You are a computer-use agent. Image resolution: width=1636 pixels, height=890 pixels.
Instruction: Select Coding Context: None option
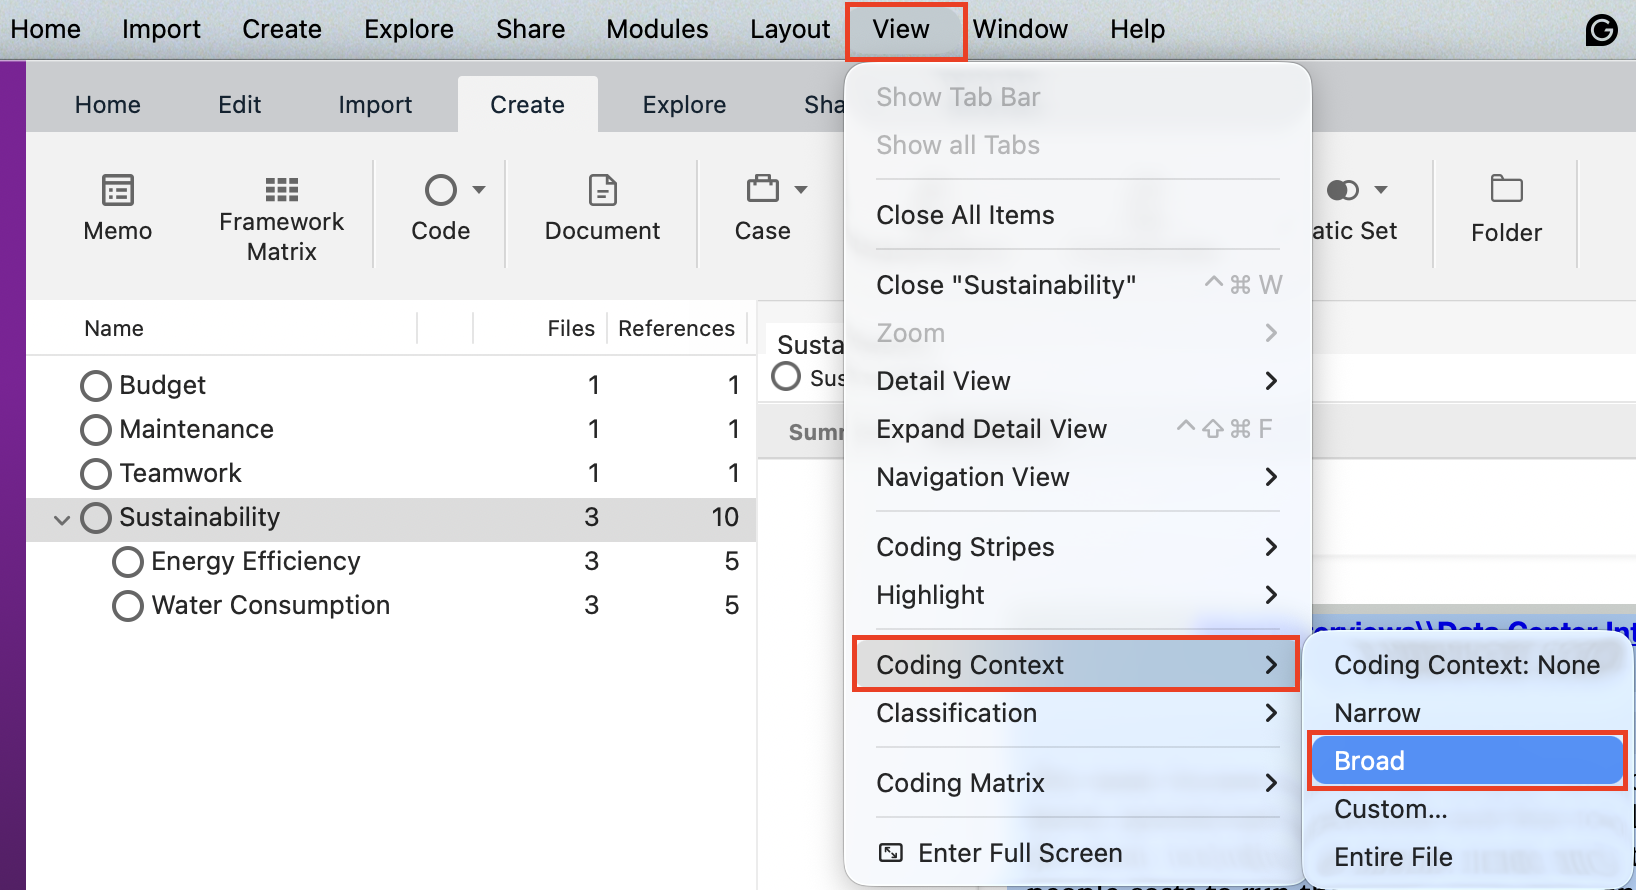tap(1467, 665)
